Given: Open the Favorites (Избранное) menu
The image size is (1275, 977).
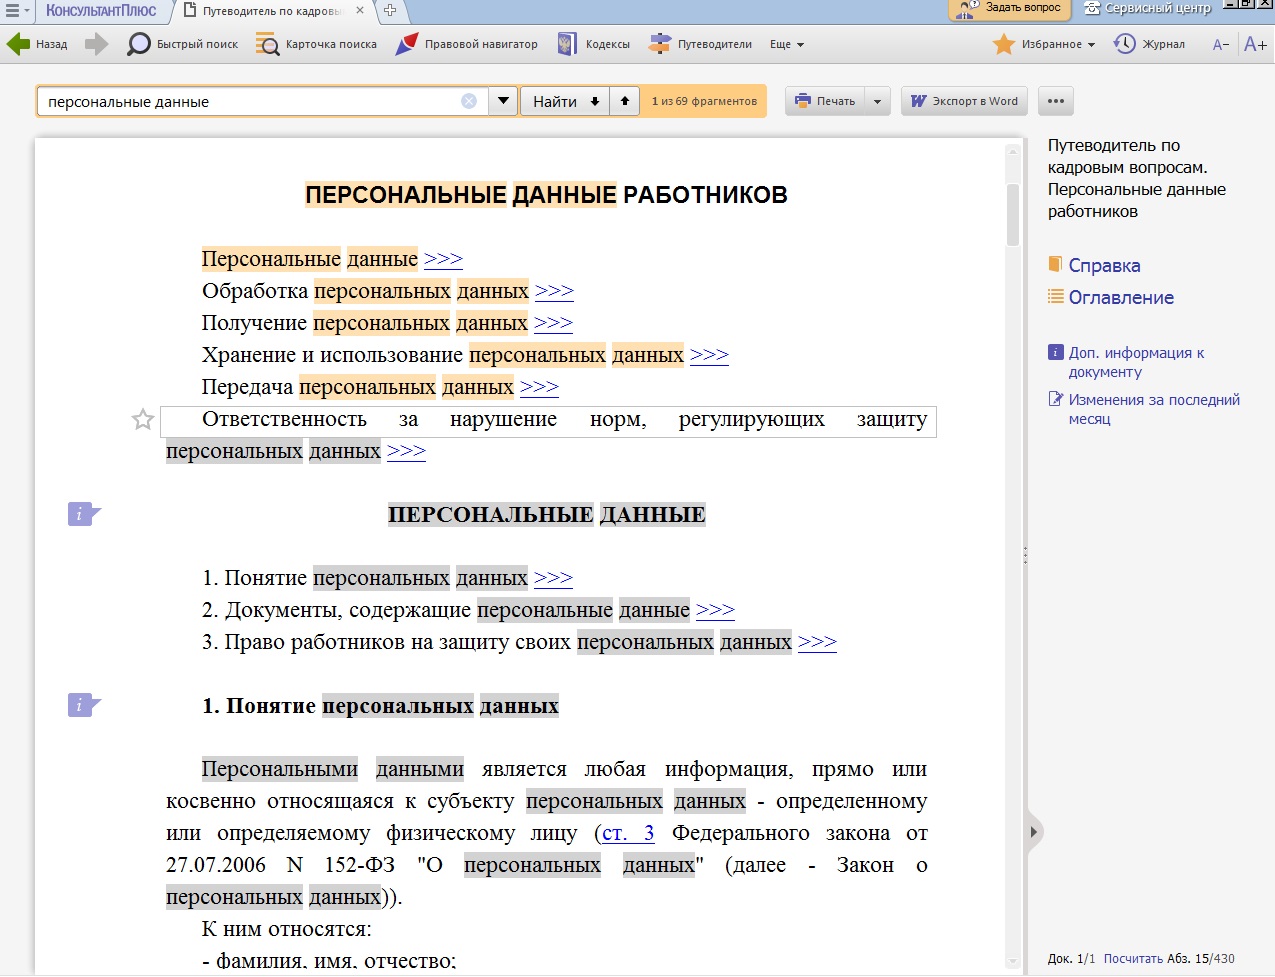Looking at the screenshot, I should tap(1045, 44).
